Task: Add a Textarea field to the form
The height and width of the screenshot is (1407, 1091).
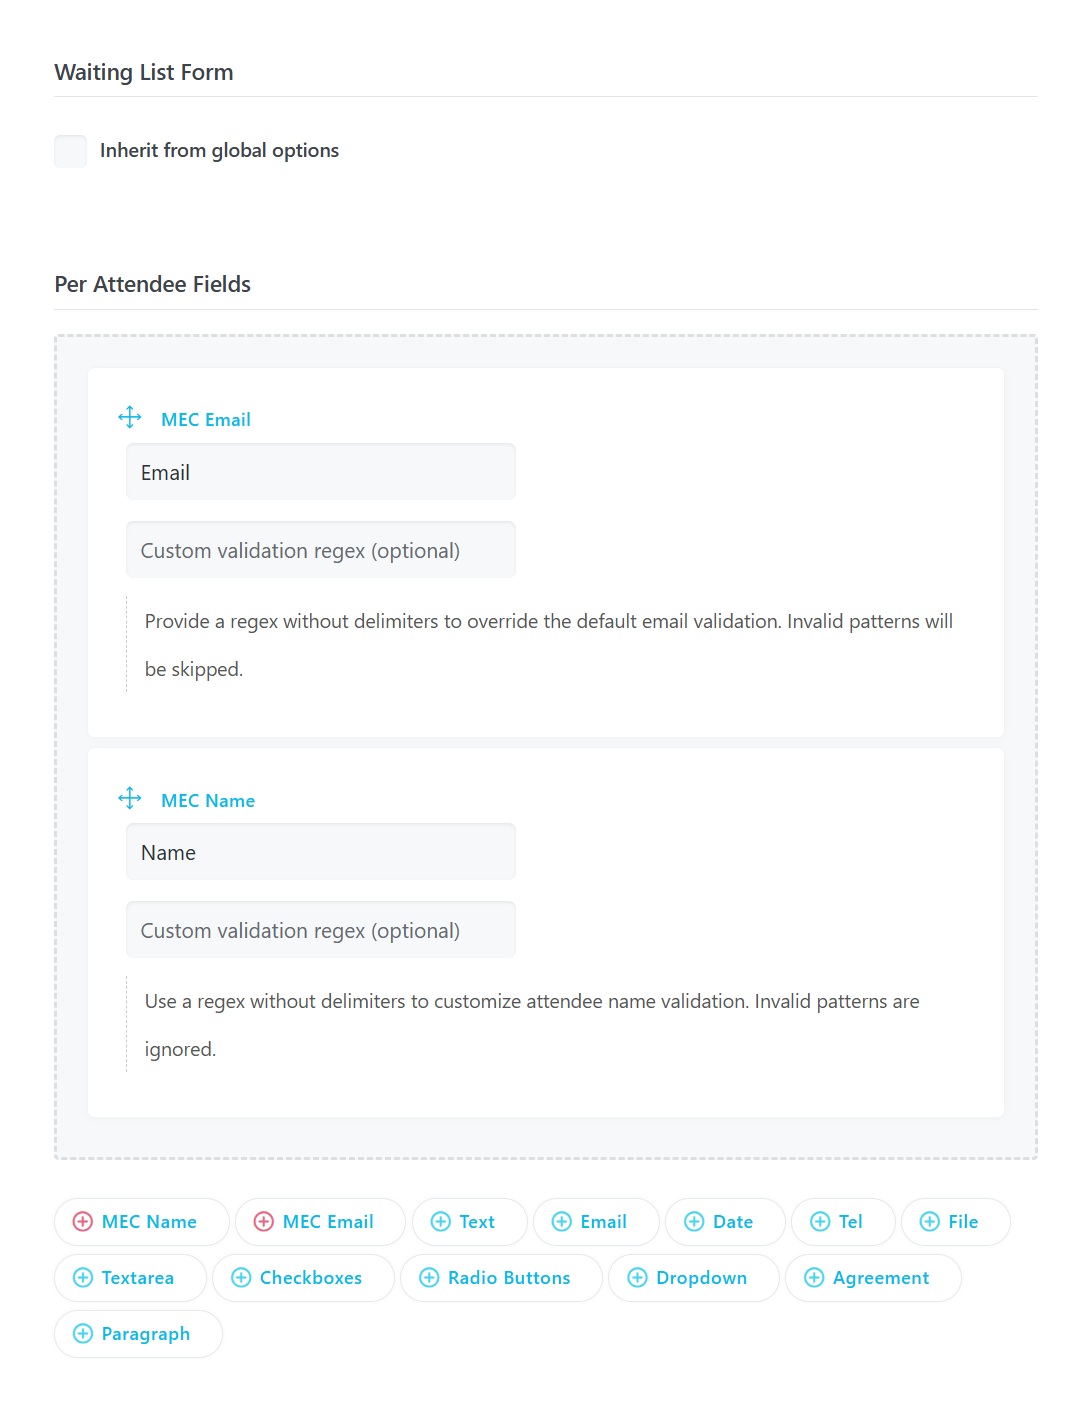Action: [130, 1277]
